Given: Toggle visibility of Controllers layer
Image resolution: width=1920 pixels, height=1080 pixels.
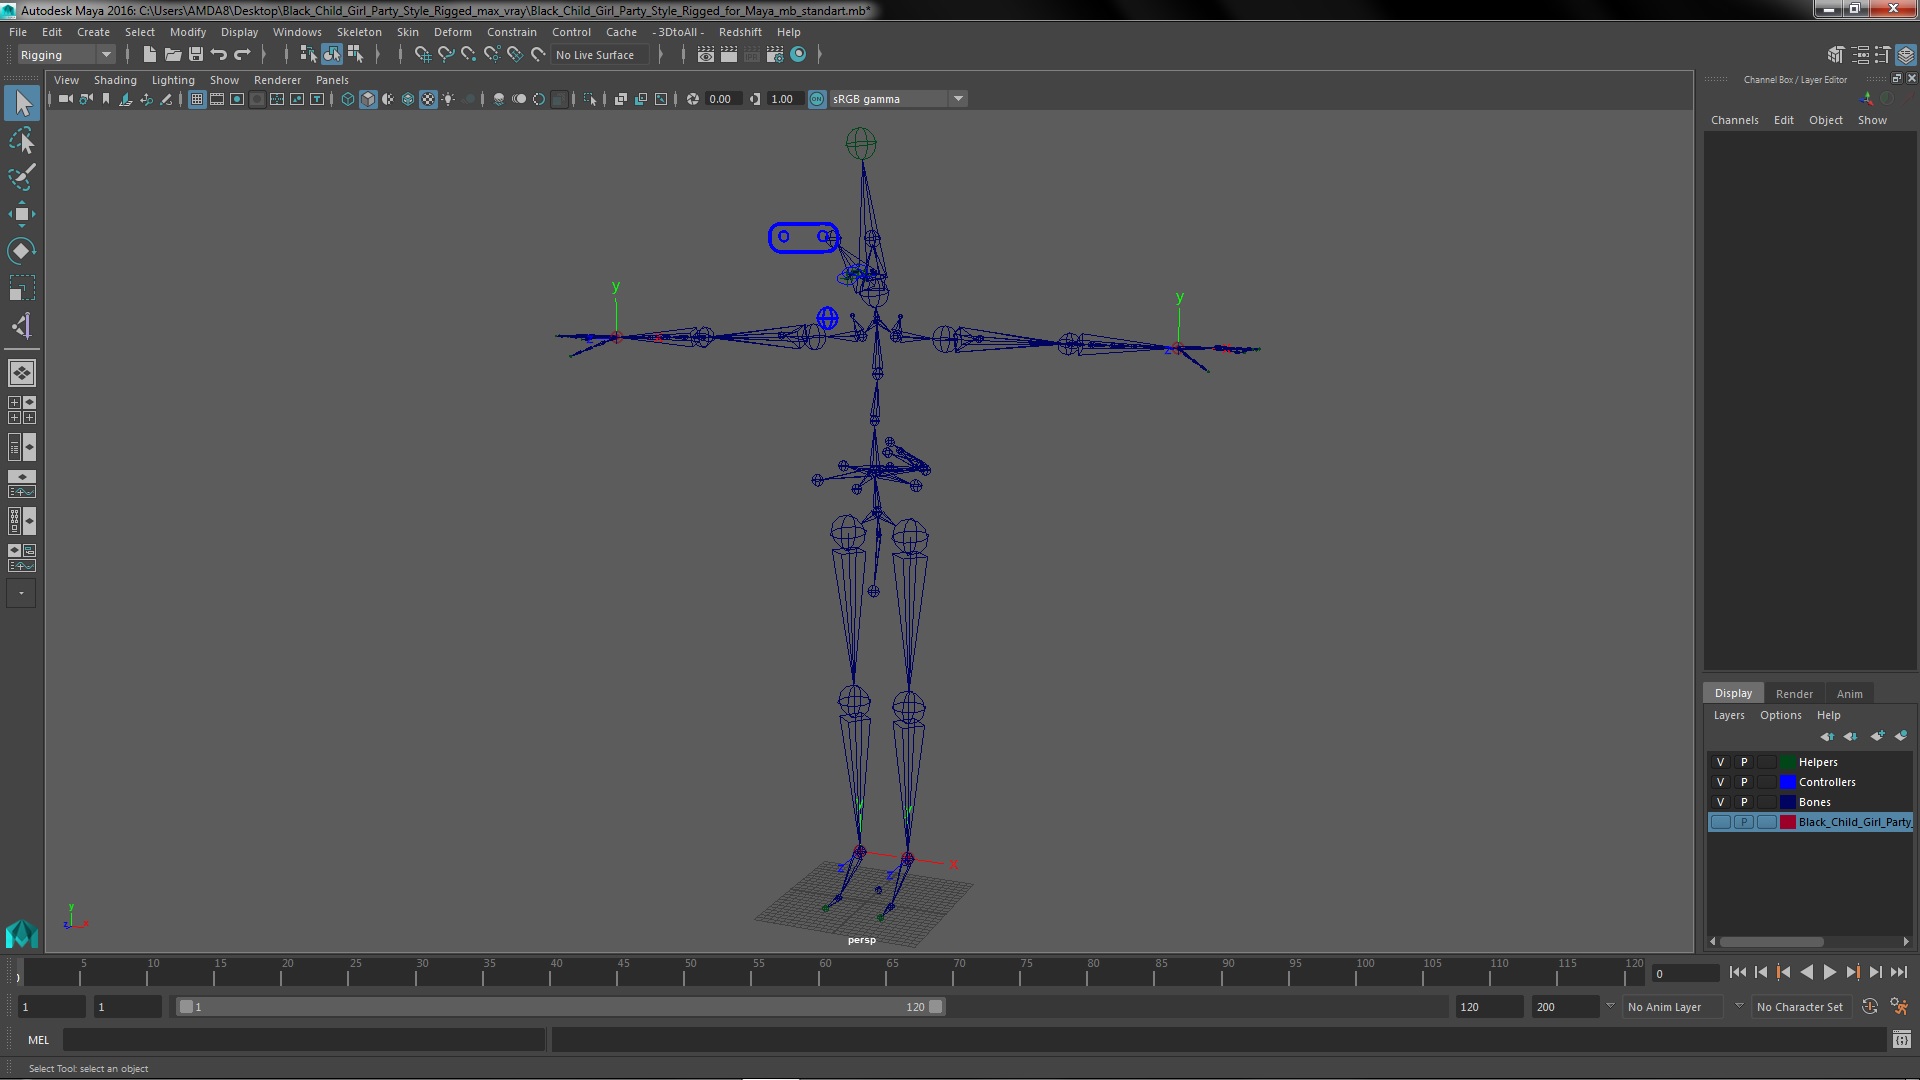Looking at the screenshot, I should pyautogui.click(x=1720, y=782).
